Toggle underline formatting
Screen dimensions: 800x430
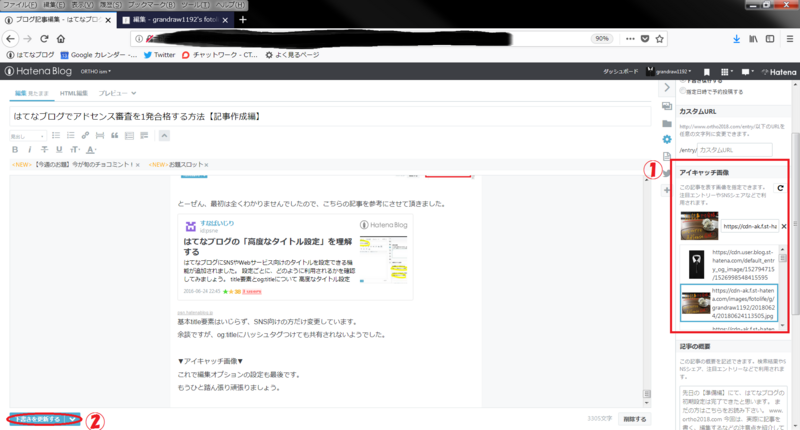point(59,149)
